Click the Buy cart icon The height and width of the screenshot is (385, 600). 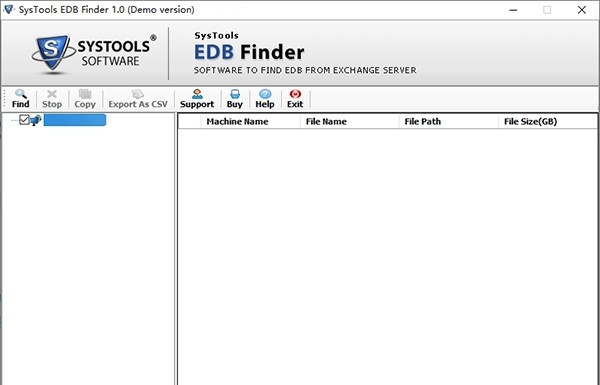click(235, 94)
